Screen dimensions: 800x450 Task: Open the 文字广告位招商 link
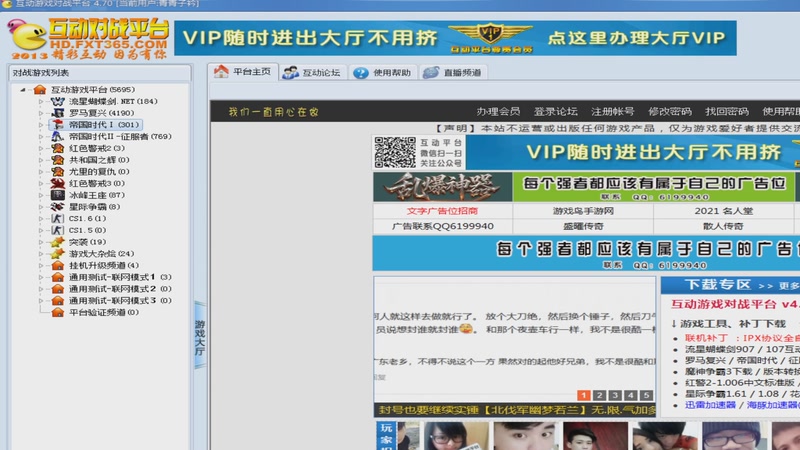442,211
